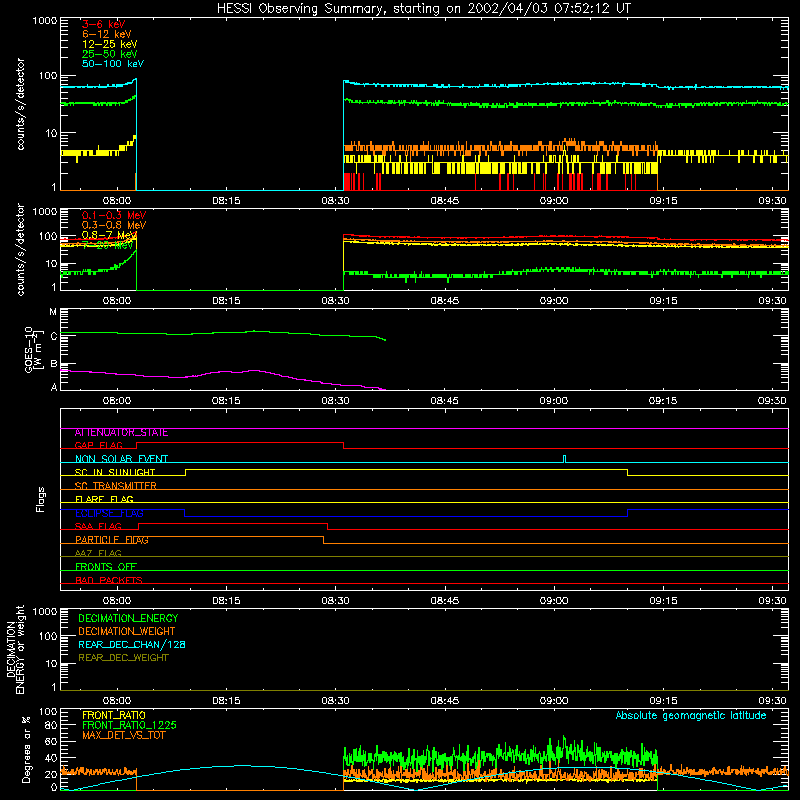This screenshot has height=800, width=800.
Task: Click the 0.8-7 MeV legend label
Action: pyautogui.click(x=109, y=235)
